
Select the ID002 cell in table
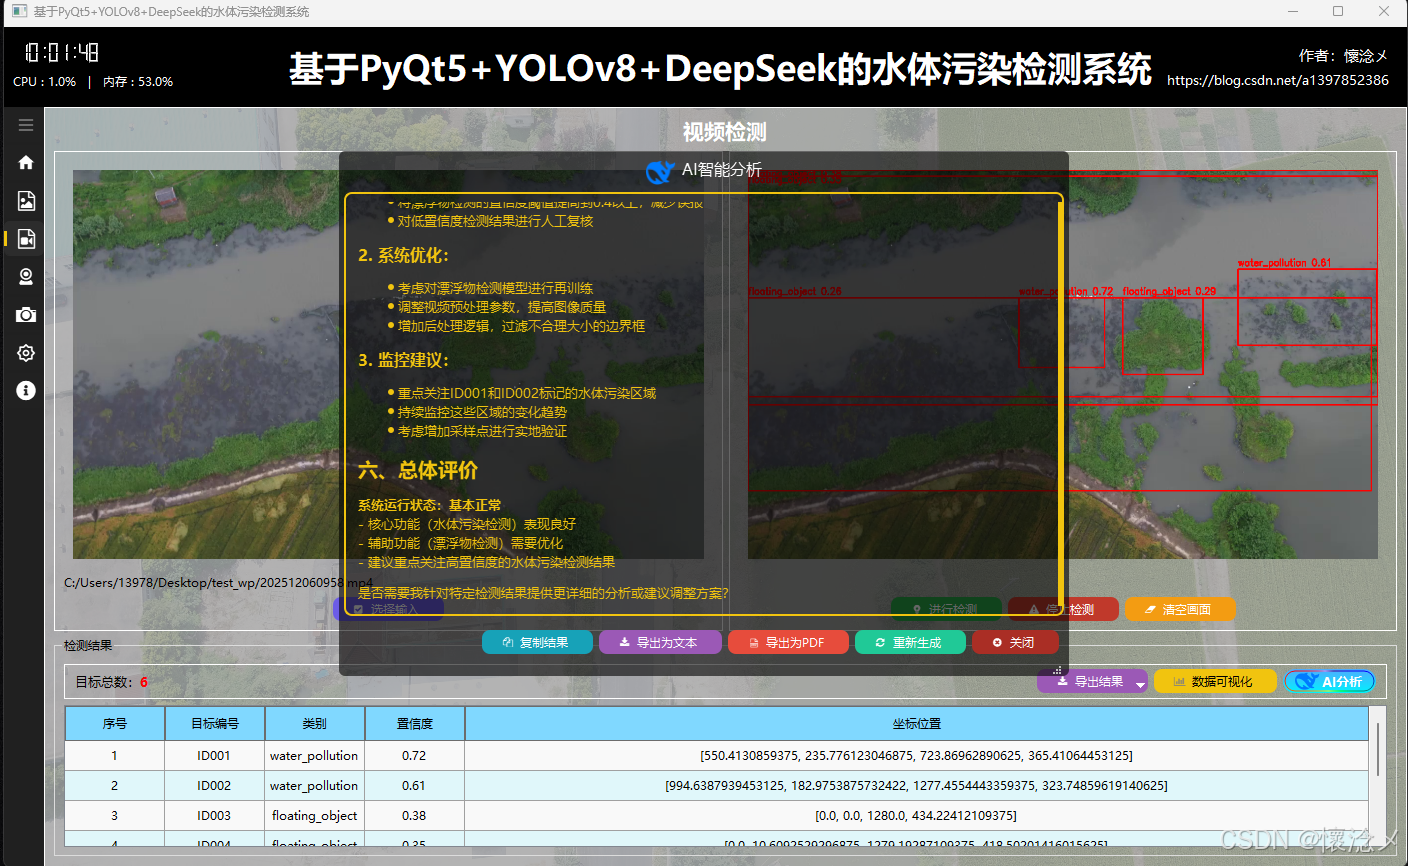pyautogui.click(x=214, y=786)
